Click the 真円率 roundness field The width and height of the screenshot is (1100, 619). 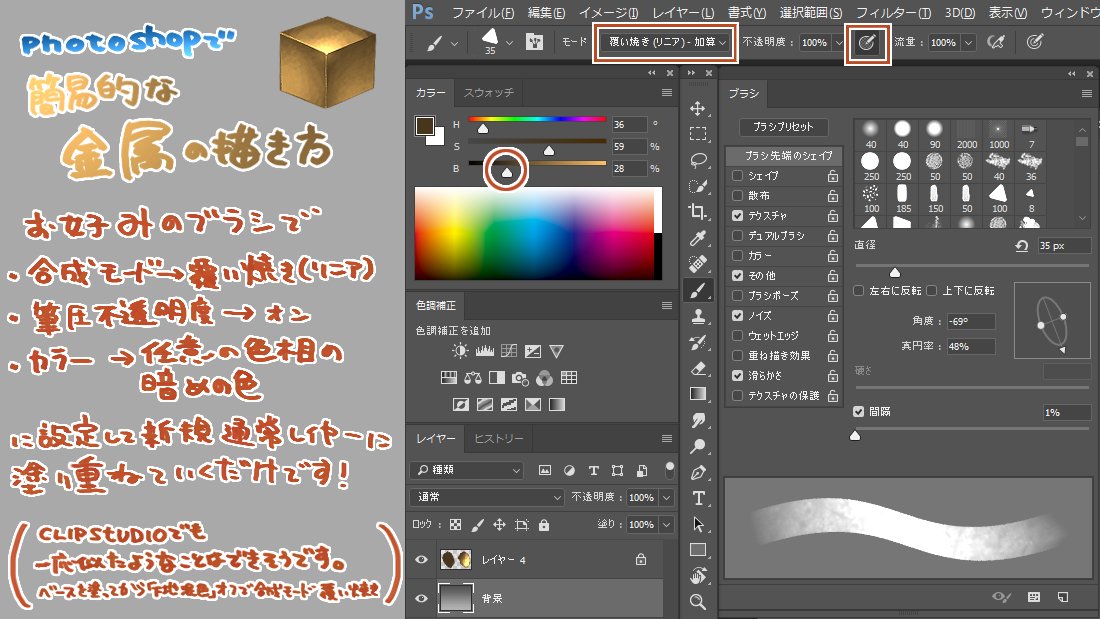click(x=971, y=346)
